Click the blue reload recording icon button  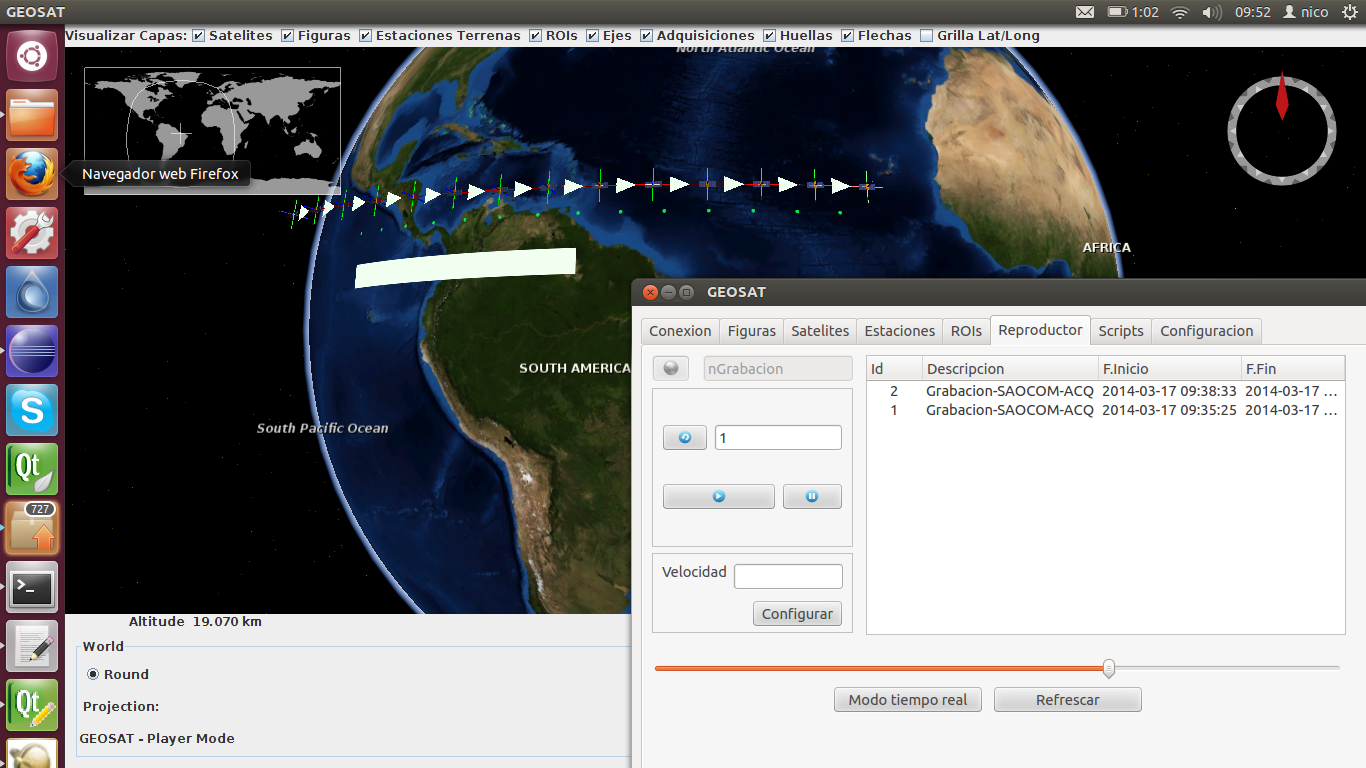tap(685, 438)
